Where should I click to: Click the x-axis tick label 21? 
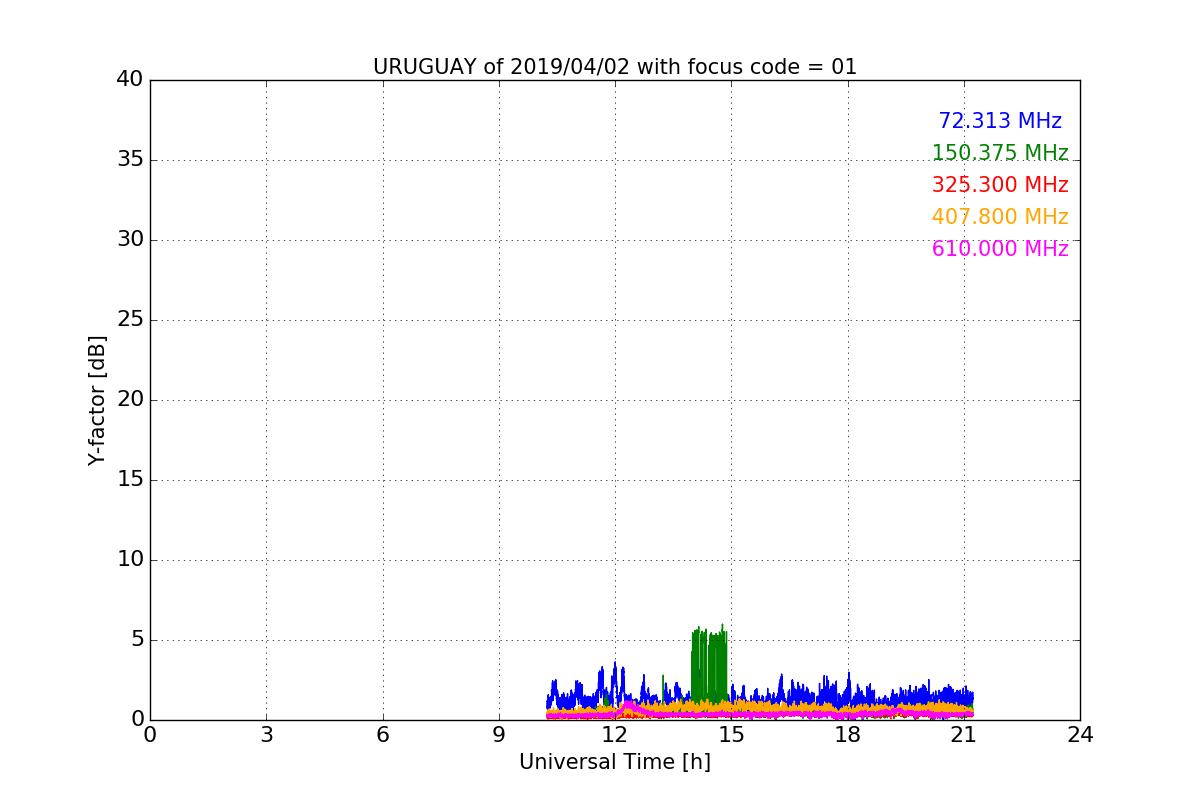click(964, 735)
